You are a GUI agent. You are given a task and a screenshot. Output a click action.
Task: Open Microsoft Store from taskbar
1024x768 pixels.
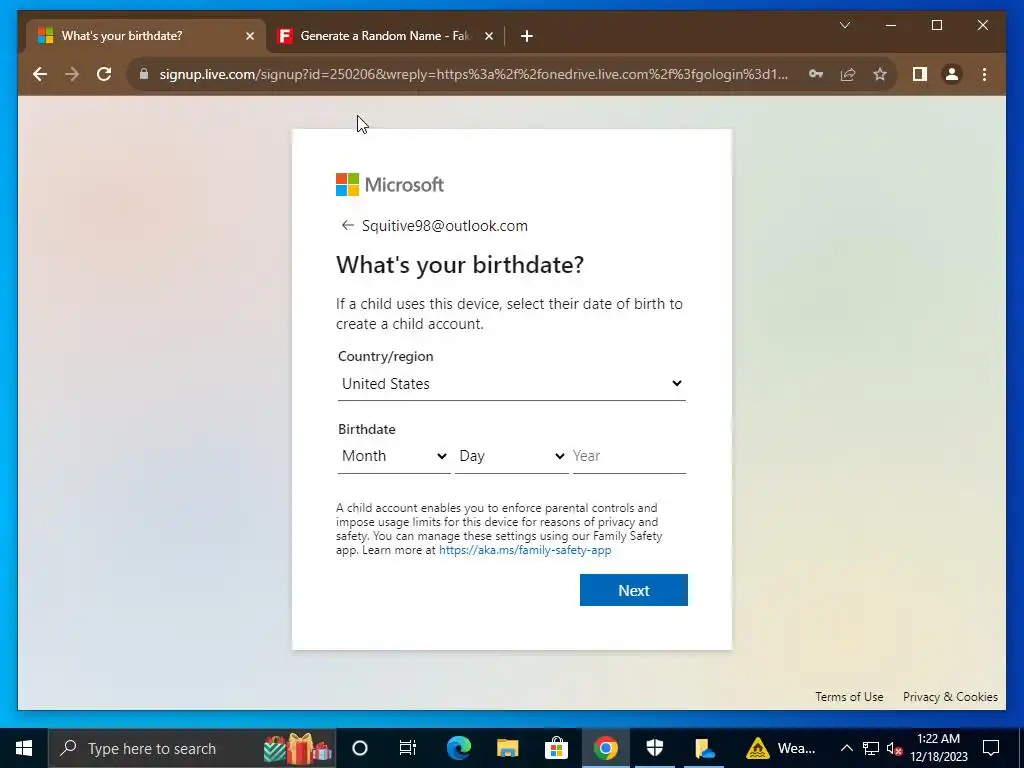556,748
